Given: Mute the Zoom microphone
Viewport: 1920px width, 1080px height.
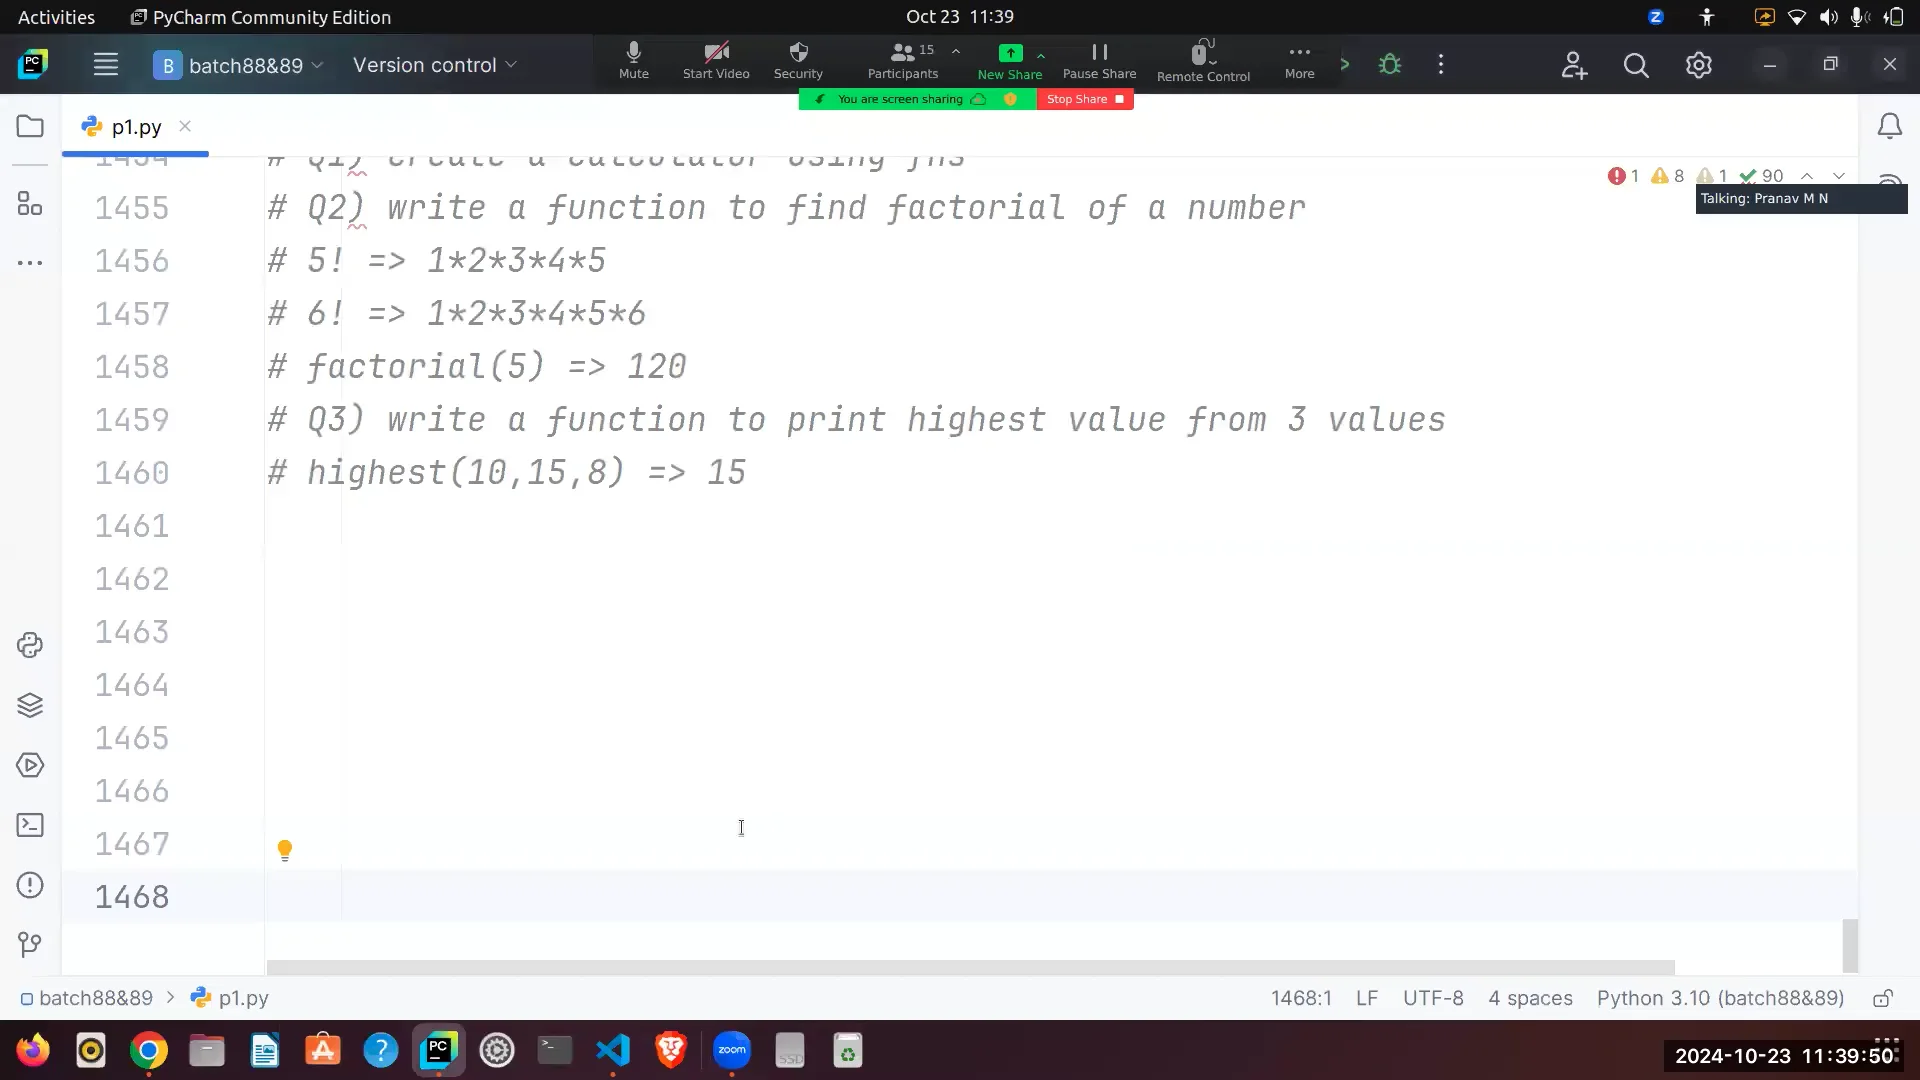Looking at the screenshot, I should tap(634, 60).
